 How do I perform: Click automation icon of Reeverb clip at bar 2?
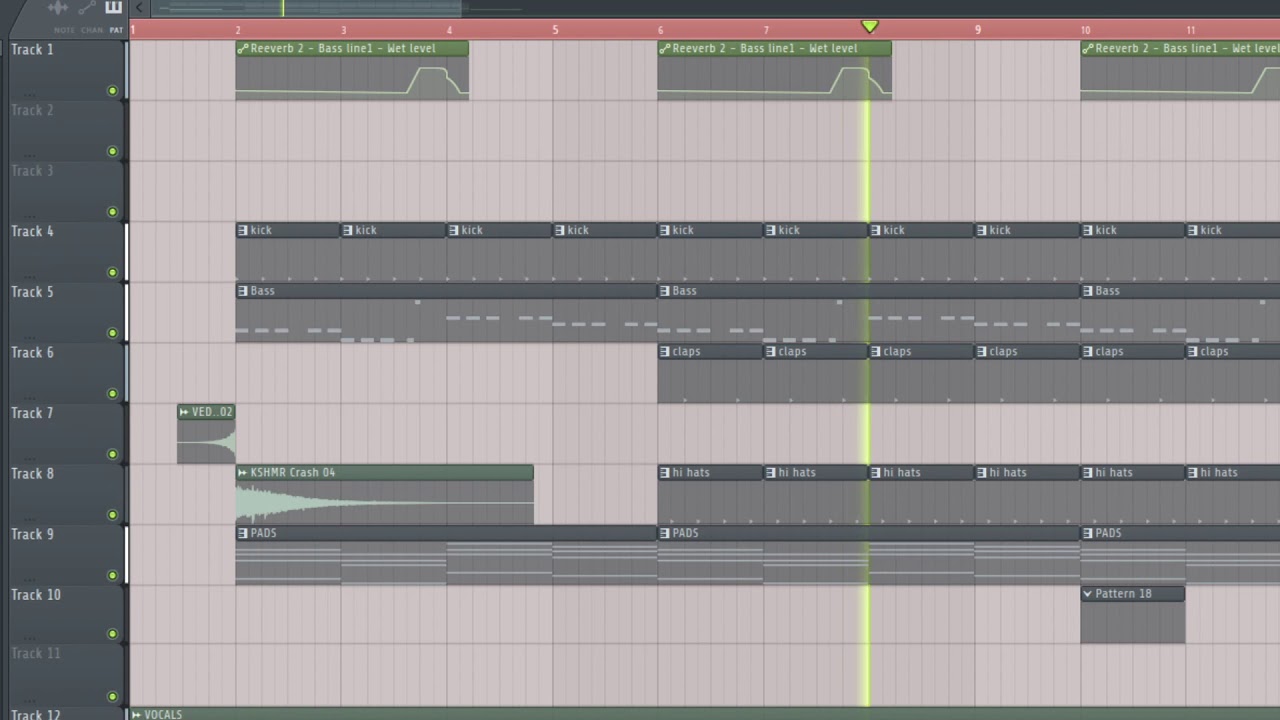tap(243, 48)
